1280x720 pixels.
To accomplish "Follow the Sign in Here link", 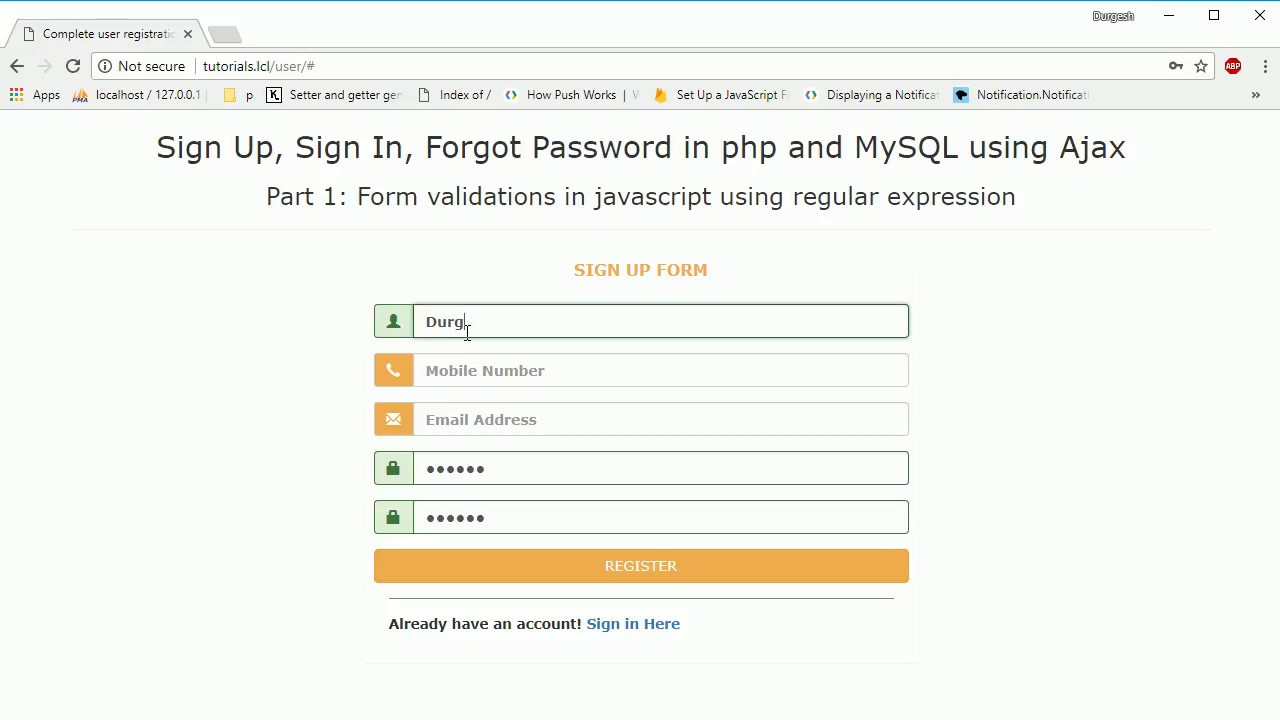I will coord(633,624).
